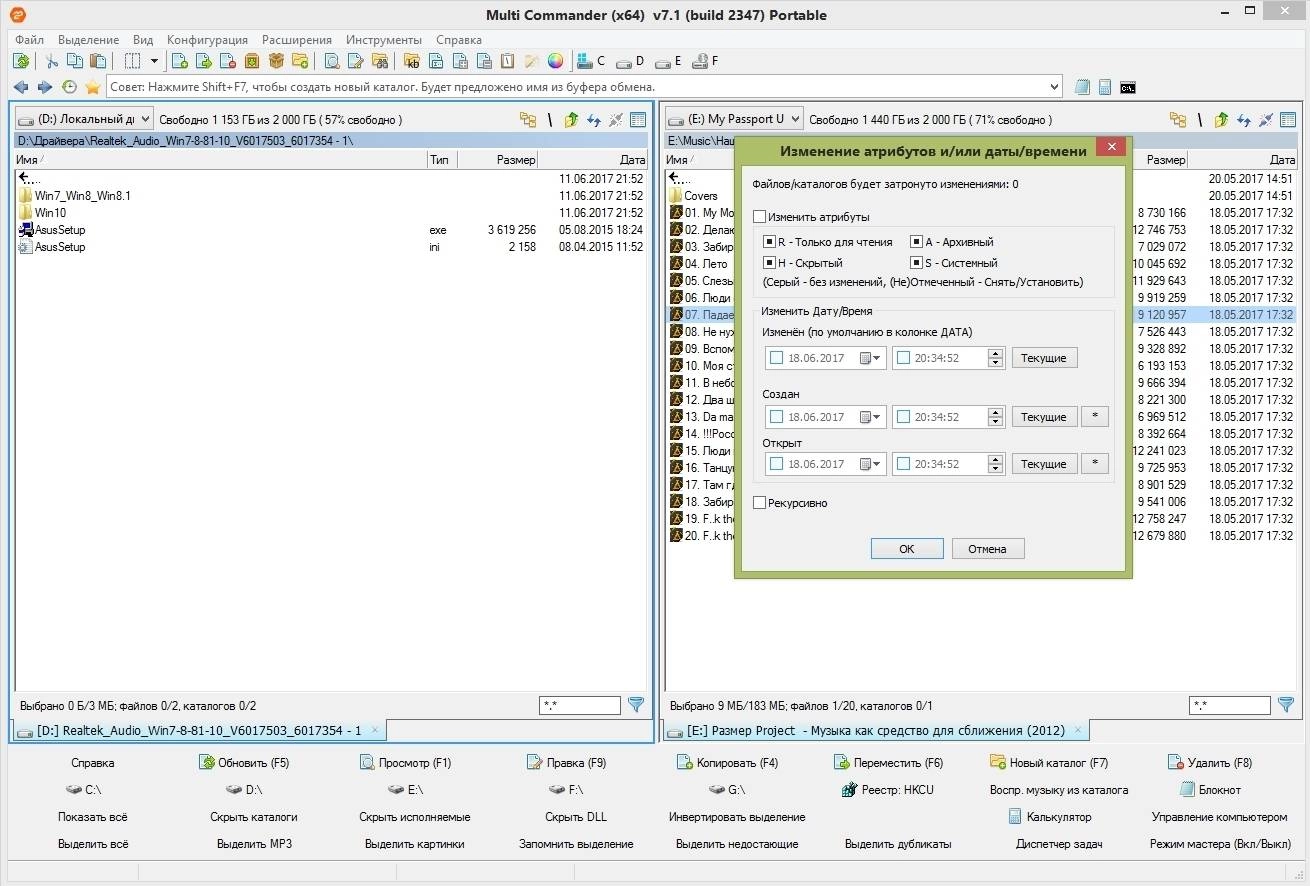Click the Изменён time spinner arrows
The width and height of the screenshot is (1310, 886).
click(995, 358)
